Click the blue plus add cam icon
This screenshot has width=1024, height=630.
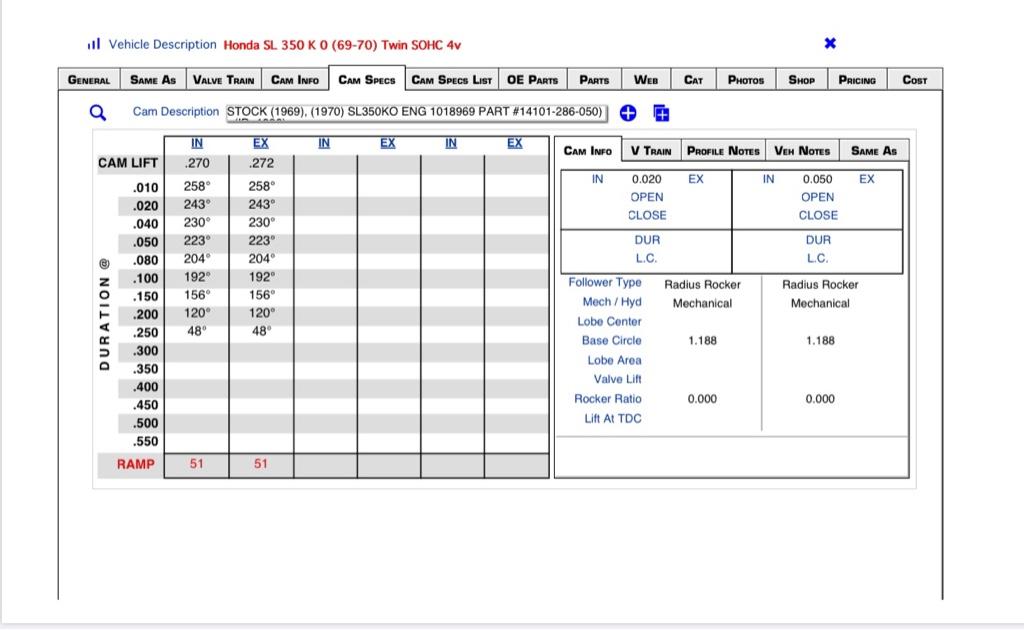(x=628, y=113)
